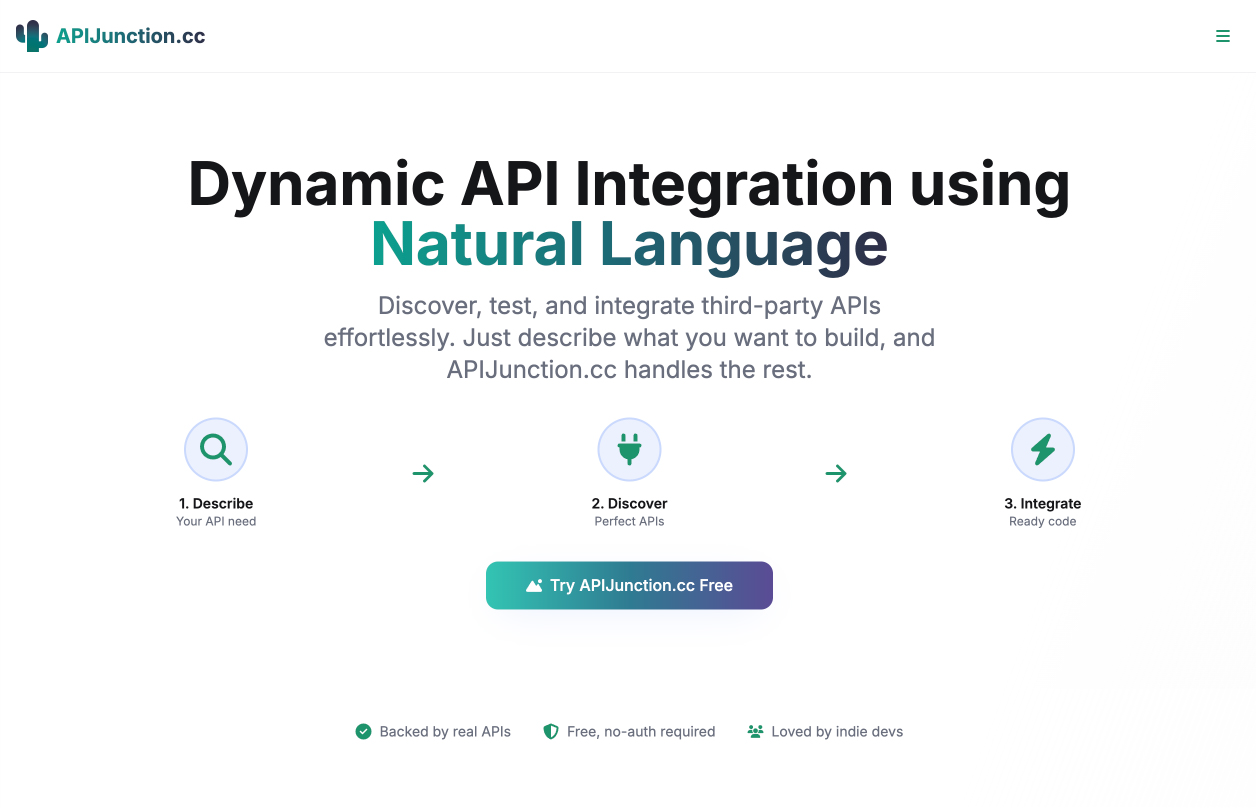Click the plug Discover icon
The width and height of the screenshot is (1257, 808).
click(x=629, y=450)
